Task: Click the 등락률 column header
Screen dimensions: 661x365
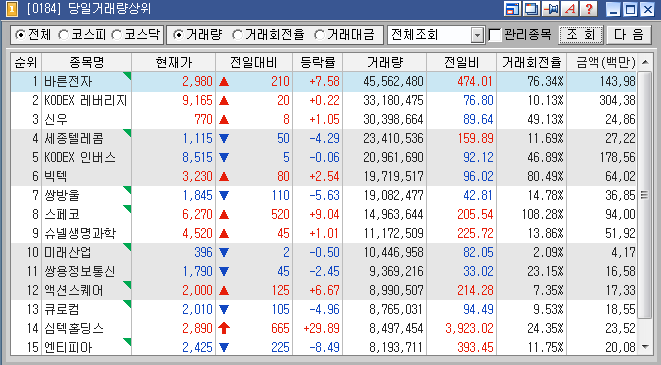Action: coord(317,62)
